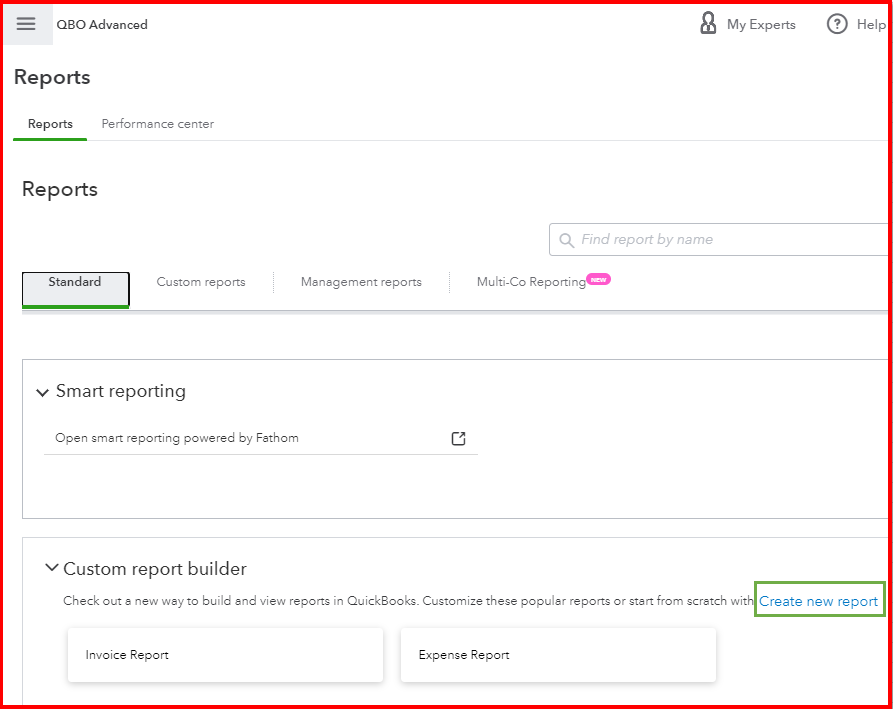Click the Find report by name field

tap(680, 239)
